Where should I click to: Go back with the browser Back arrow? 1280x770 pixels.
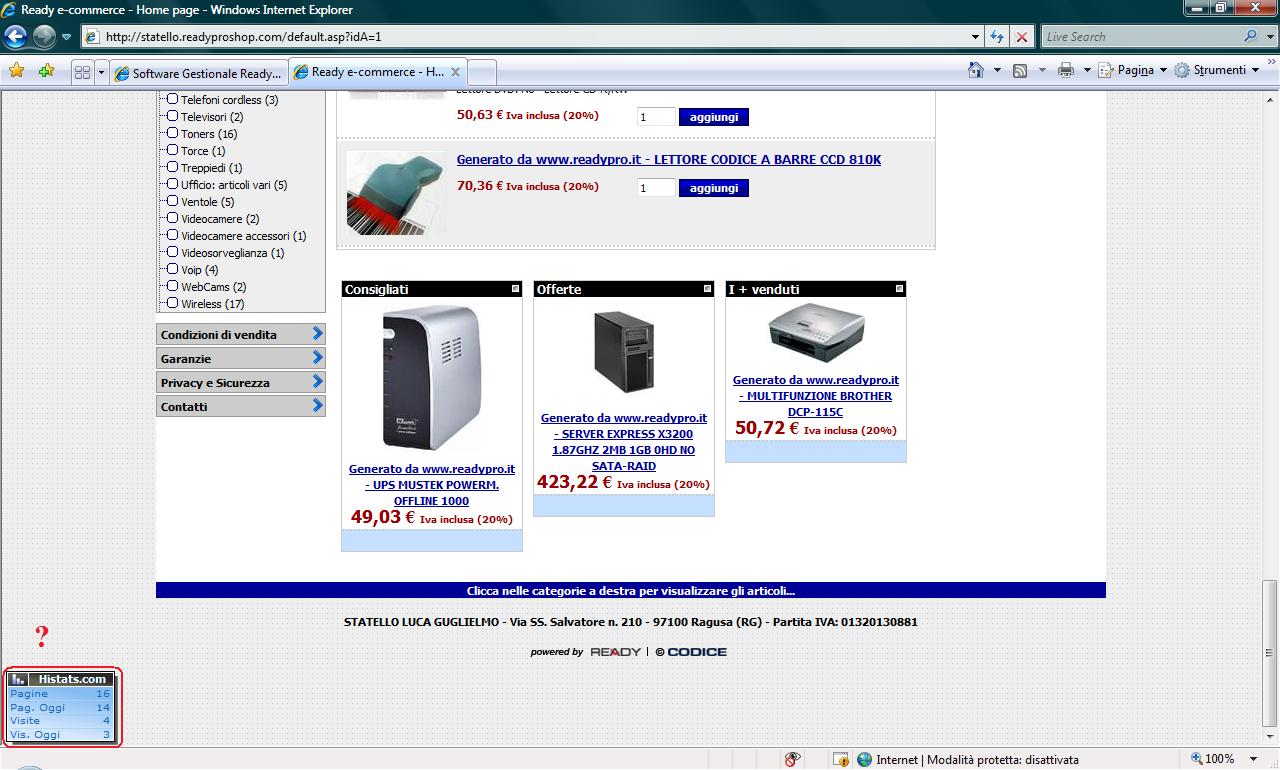coord(15,37)
